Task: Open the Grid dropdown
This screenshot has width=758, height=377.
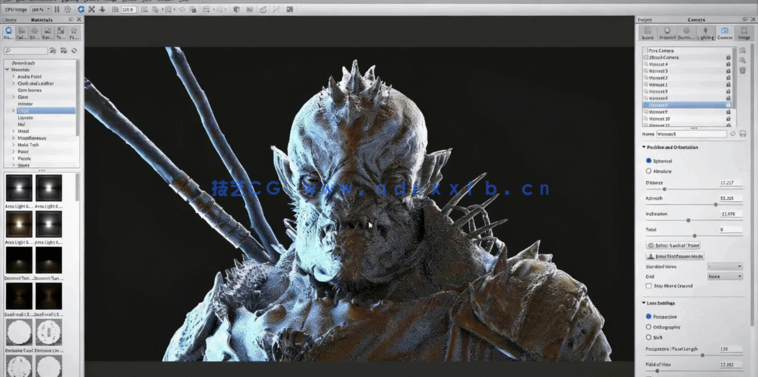Action: coord(725,276)
